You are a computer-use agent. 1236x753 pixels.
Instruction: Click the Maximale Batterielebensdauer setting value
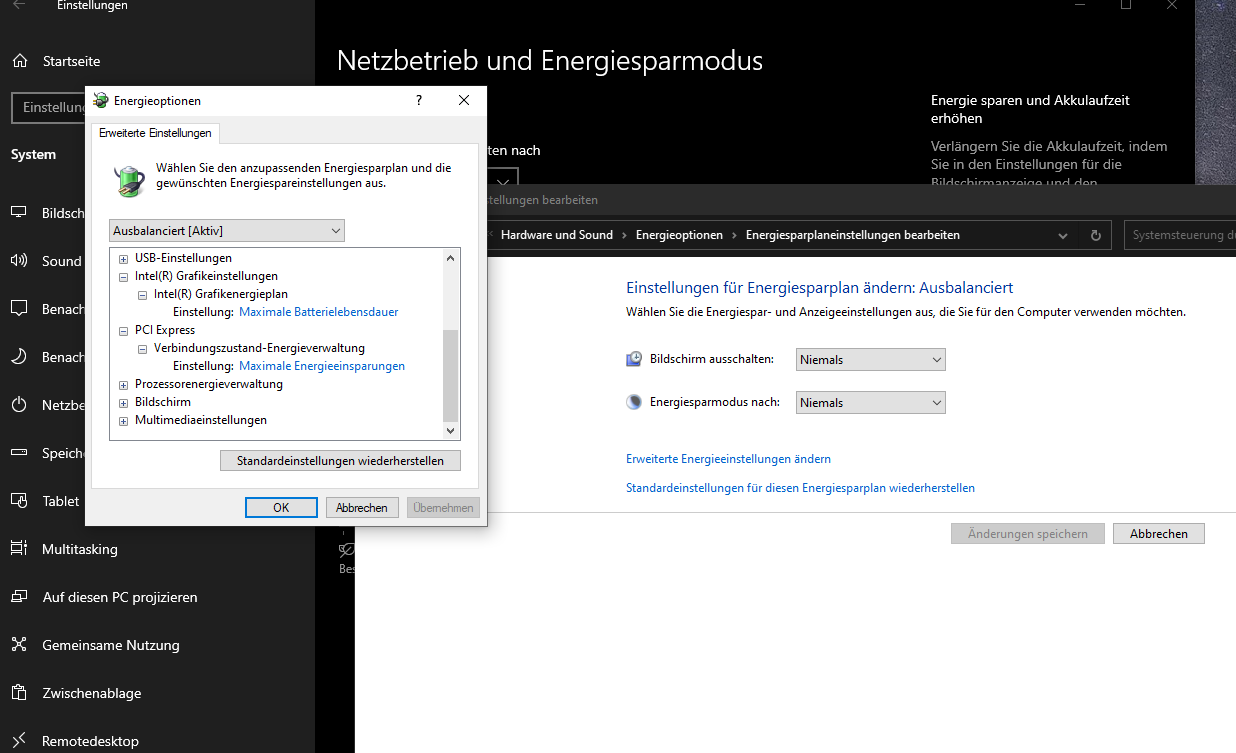pos(319,312)
